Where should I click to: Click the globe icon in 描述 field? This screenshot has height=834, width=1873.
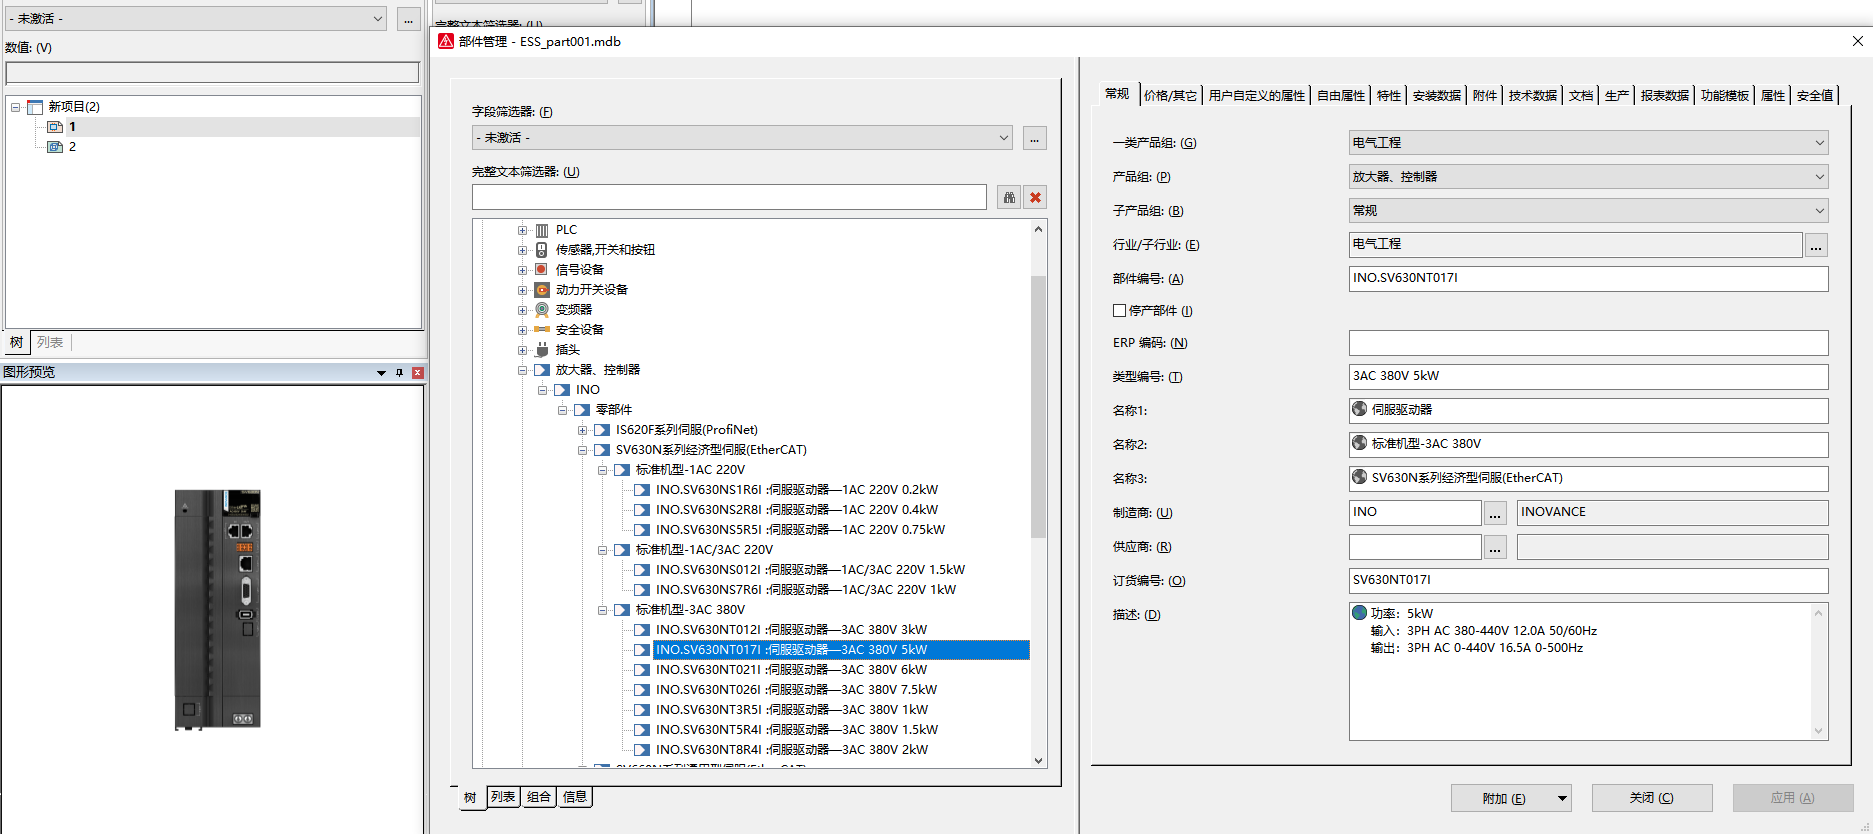(x=1360, y=613)
